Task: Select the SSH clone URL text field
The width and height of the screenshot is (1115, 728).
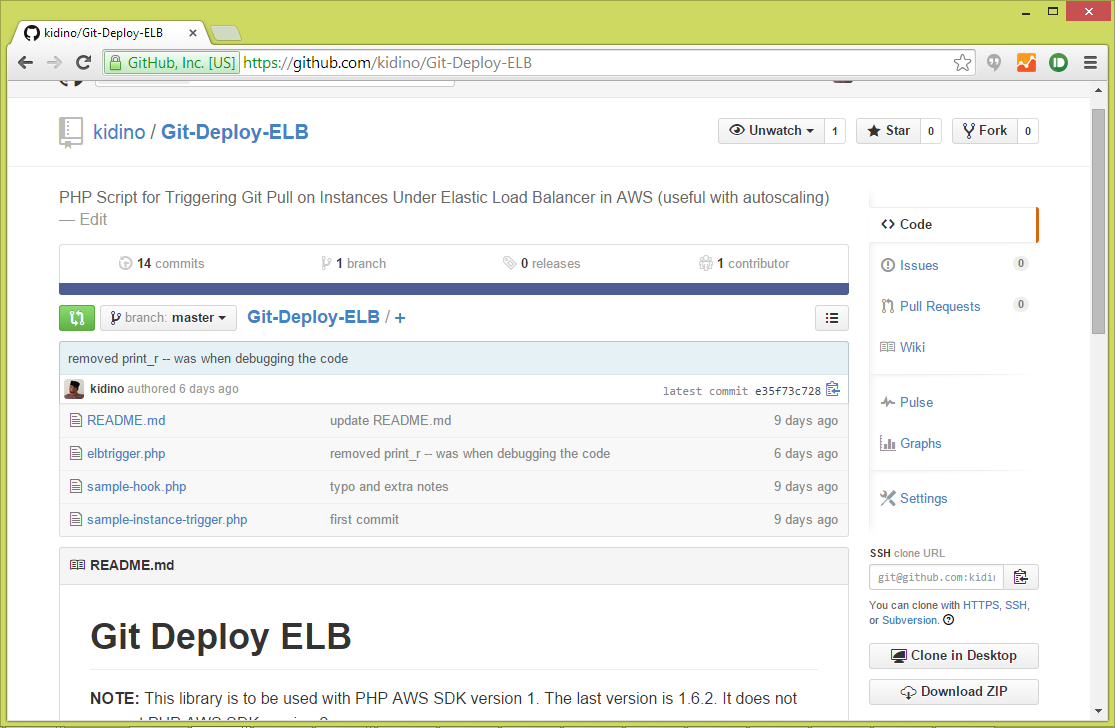Action: tap(936, 576)
